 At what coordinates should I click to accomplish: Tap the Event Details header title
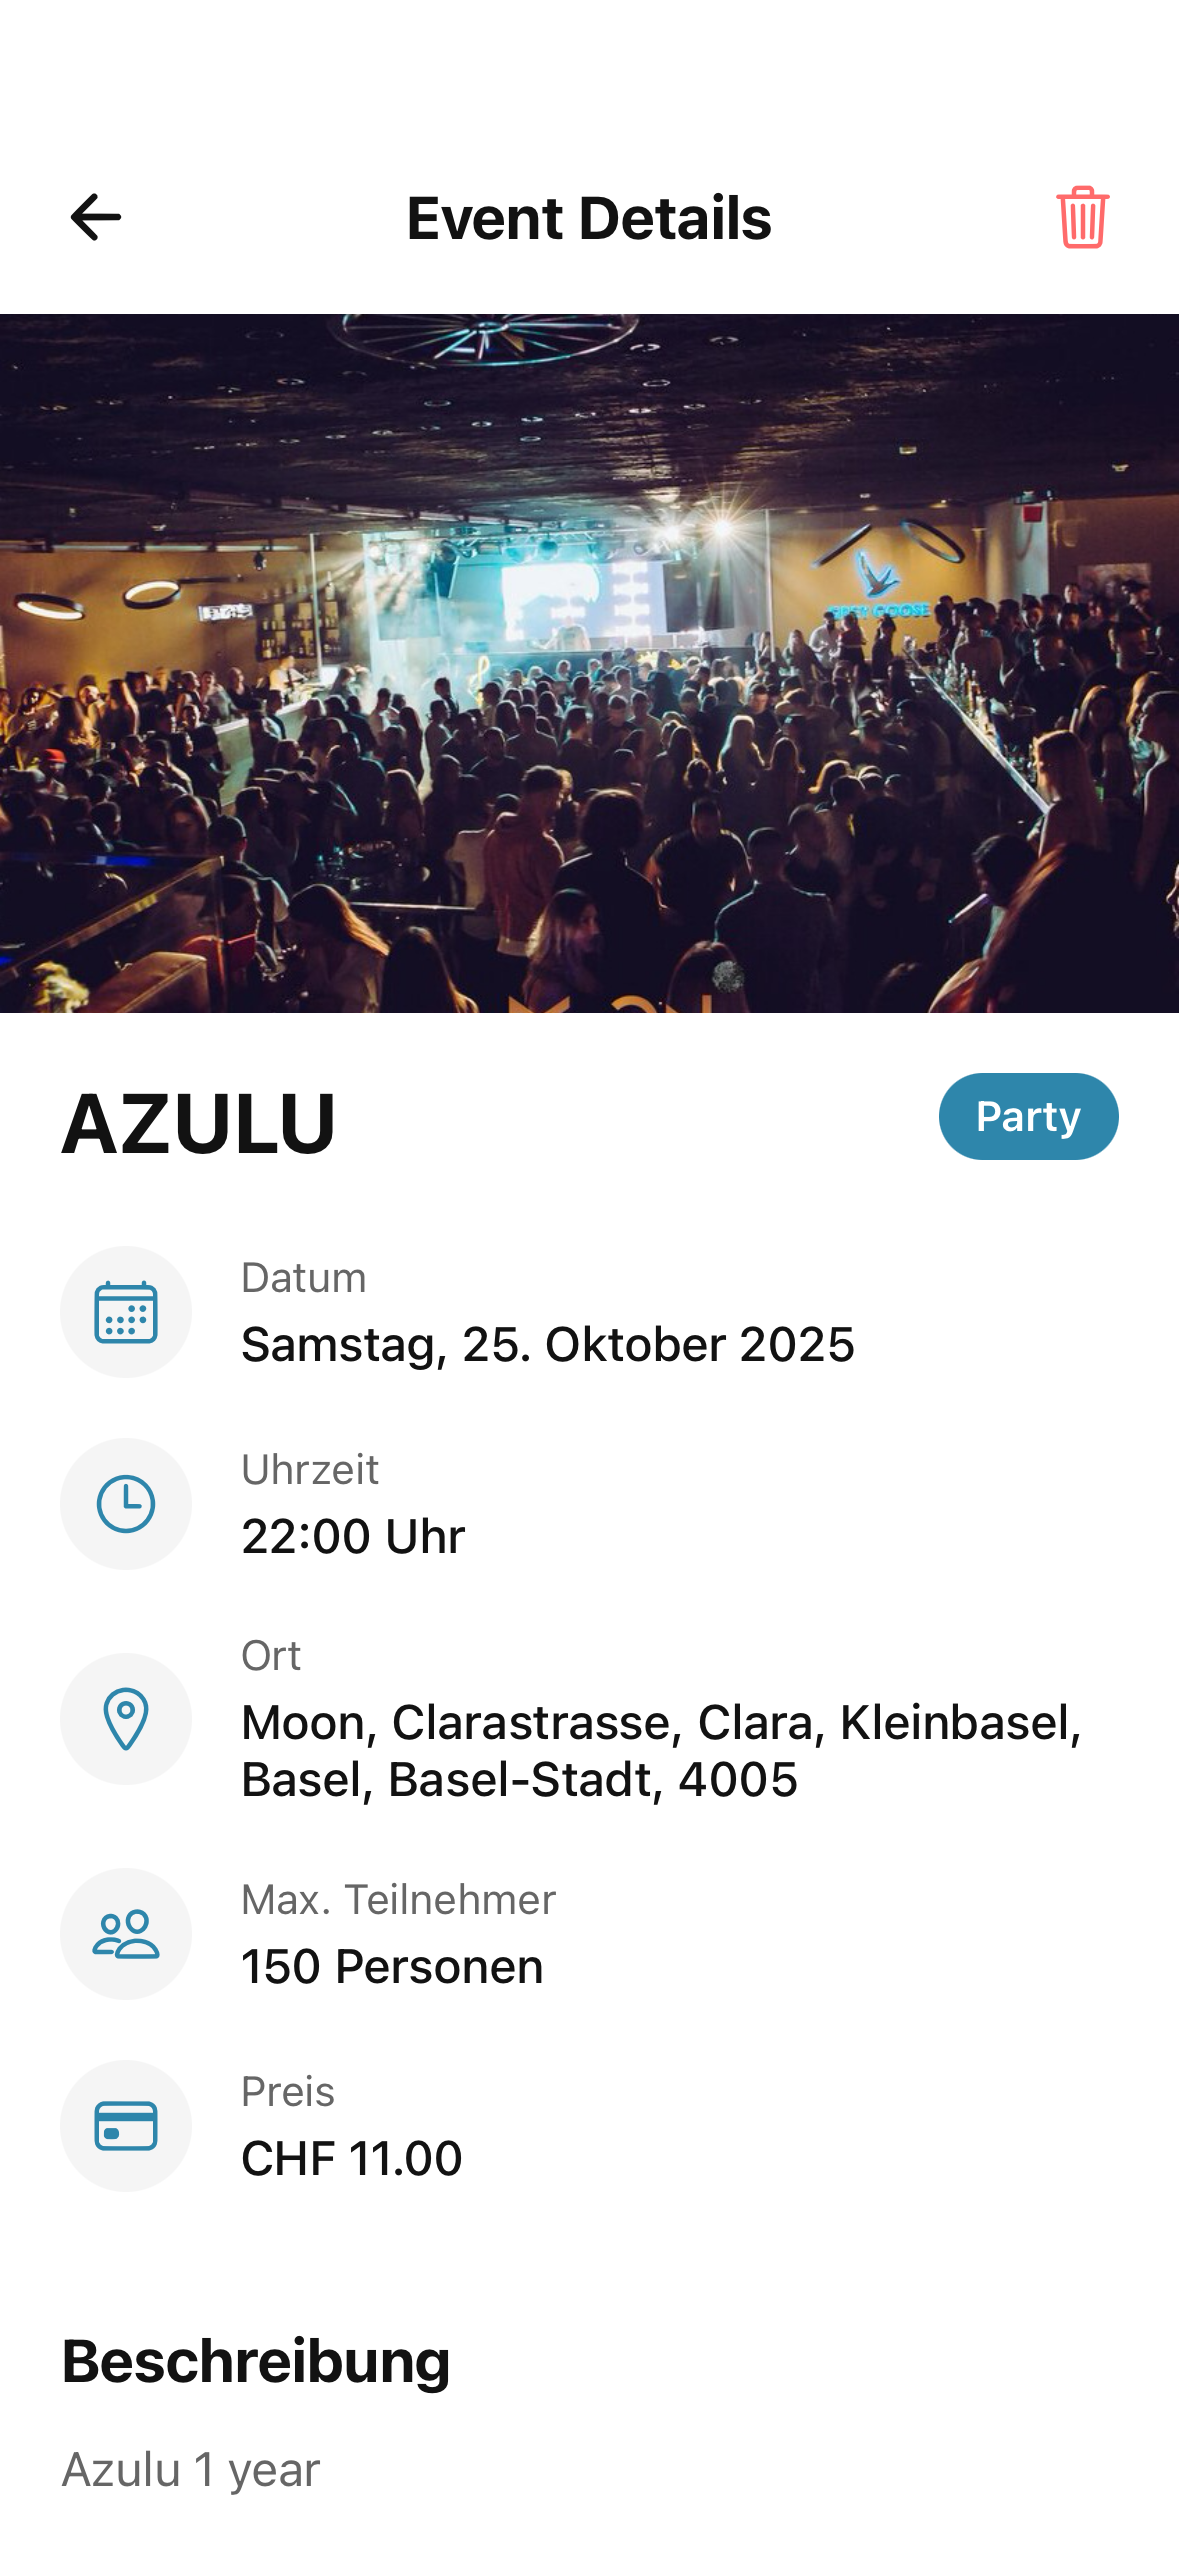pos(589,218)
